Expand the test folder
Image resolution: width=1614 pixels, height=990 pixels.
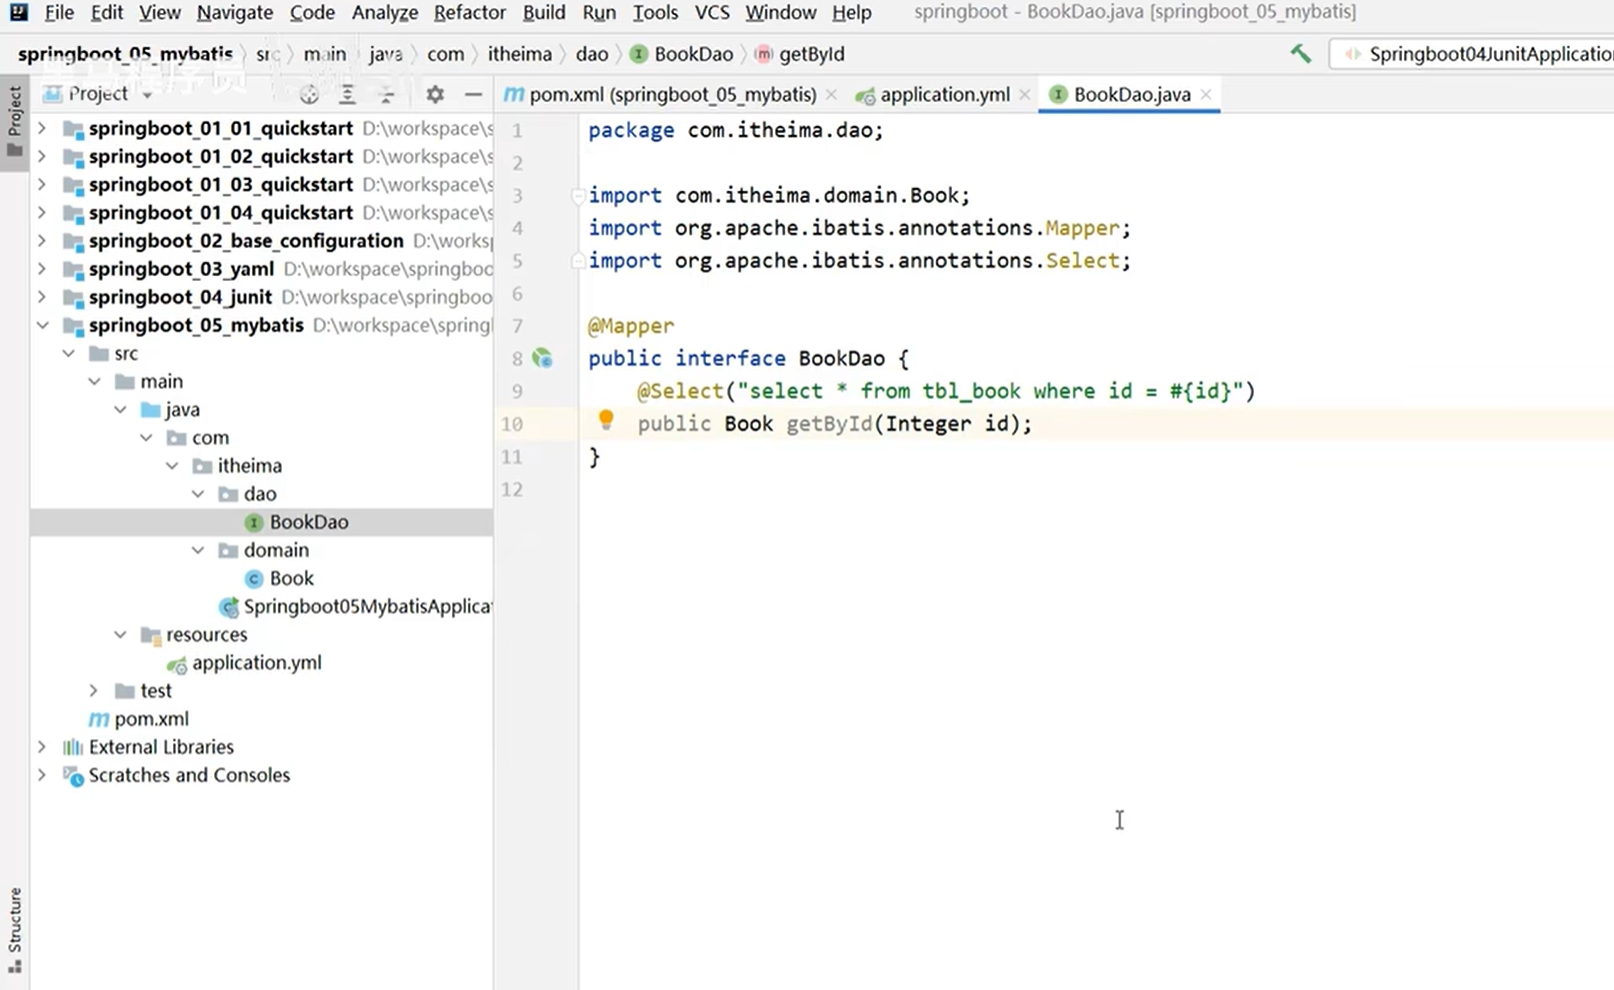point(94,691)
